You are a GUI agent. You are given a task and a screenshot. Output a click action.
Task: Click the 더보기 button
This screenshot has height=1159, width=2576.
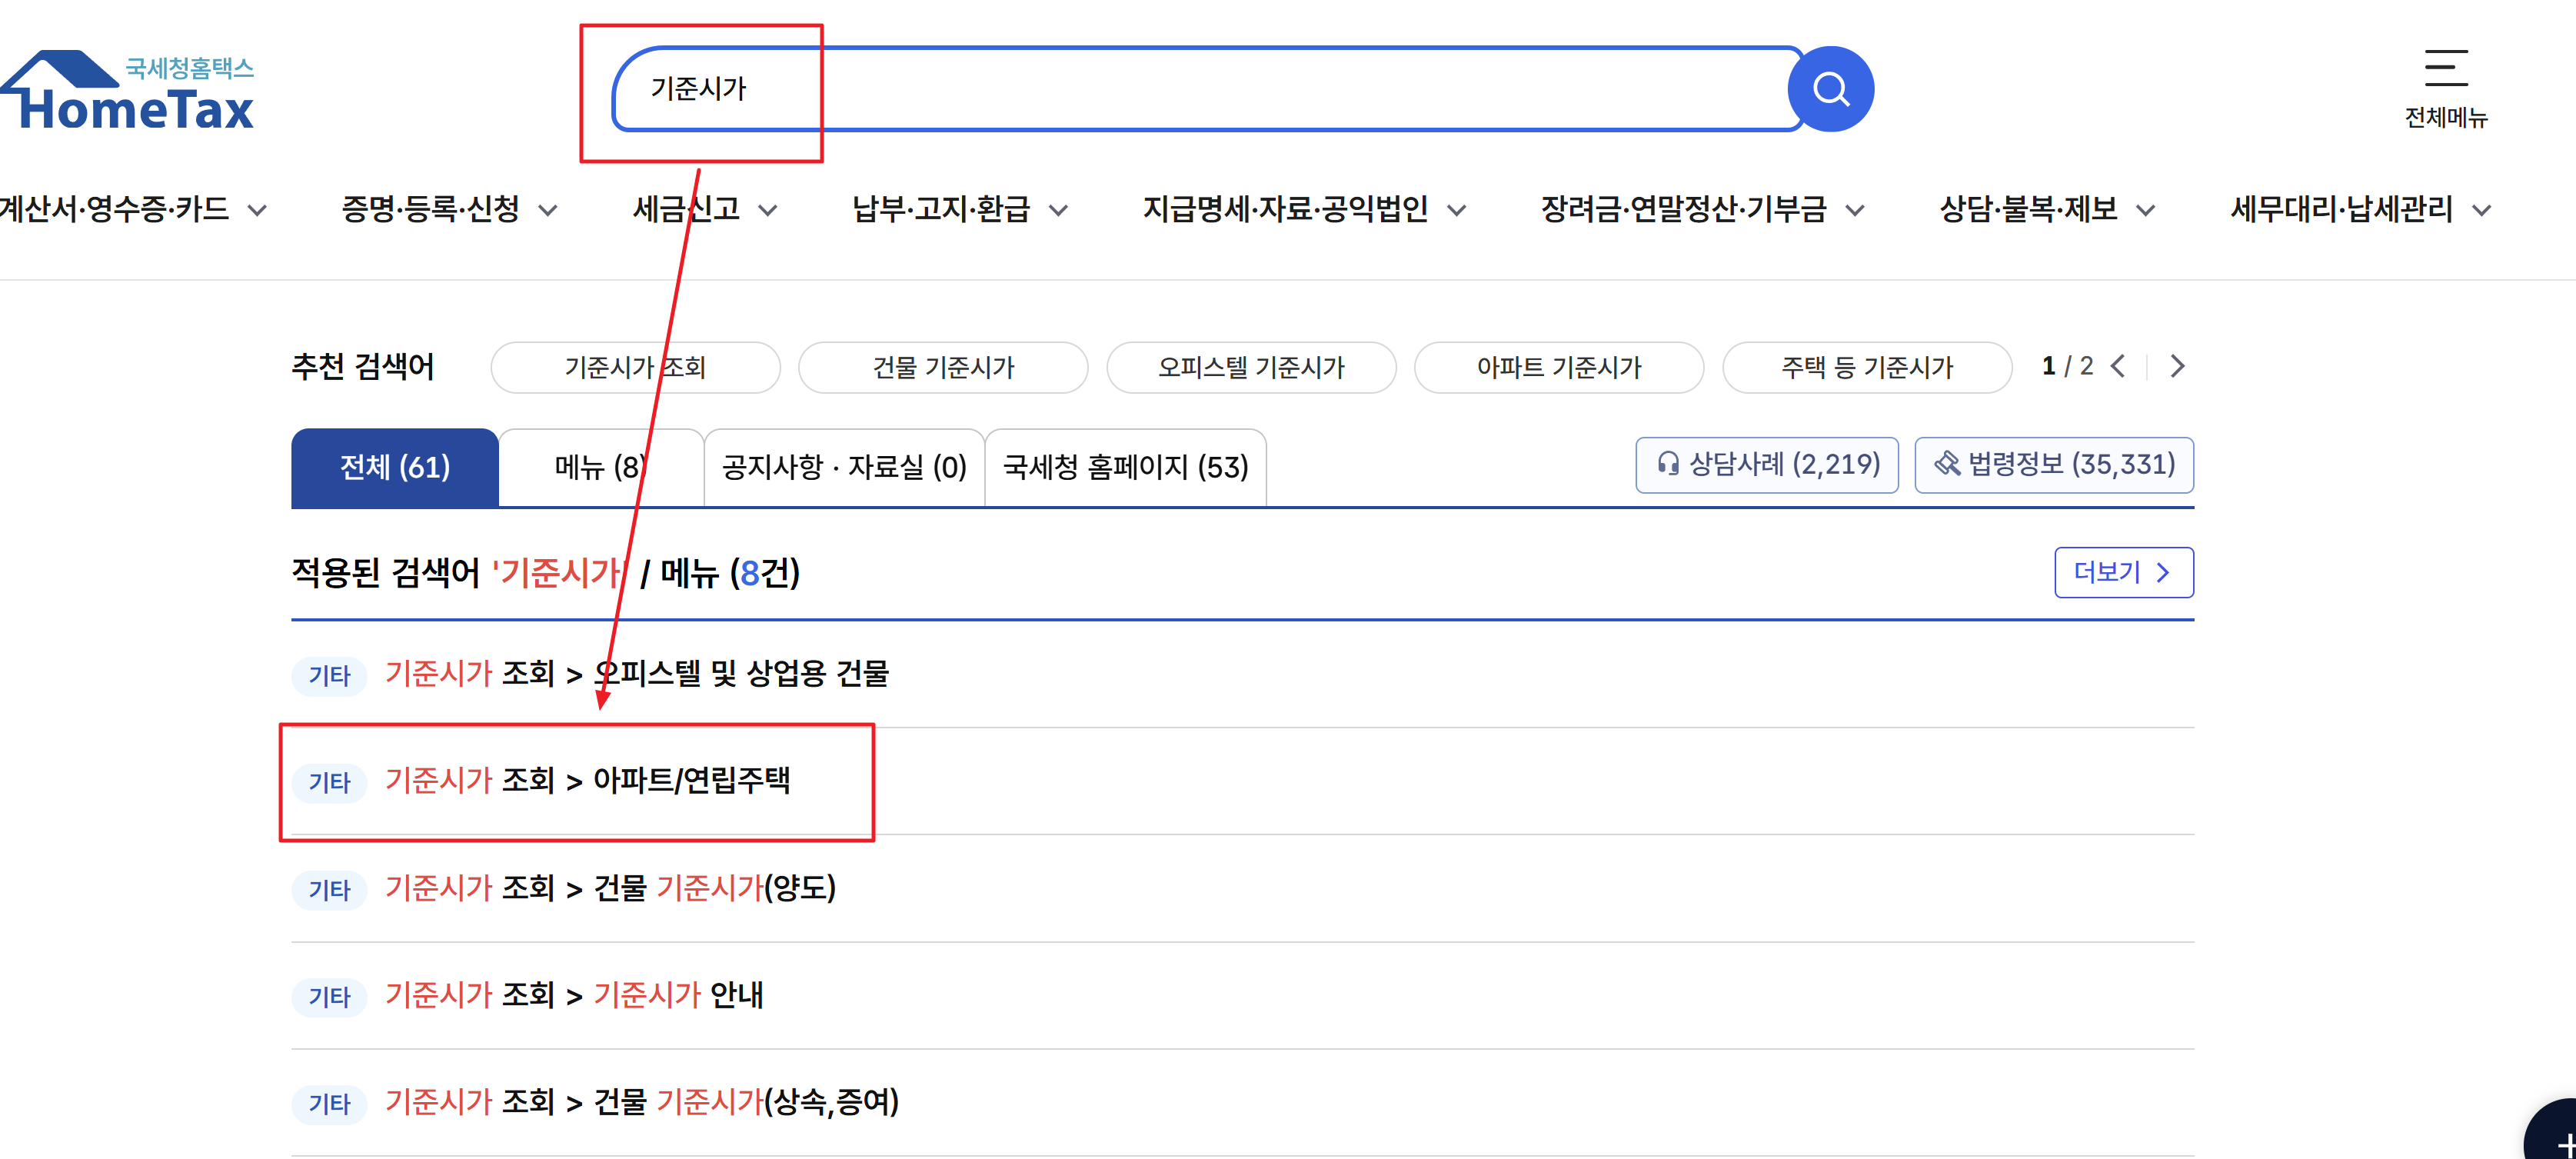click(2123, 572)
